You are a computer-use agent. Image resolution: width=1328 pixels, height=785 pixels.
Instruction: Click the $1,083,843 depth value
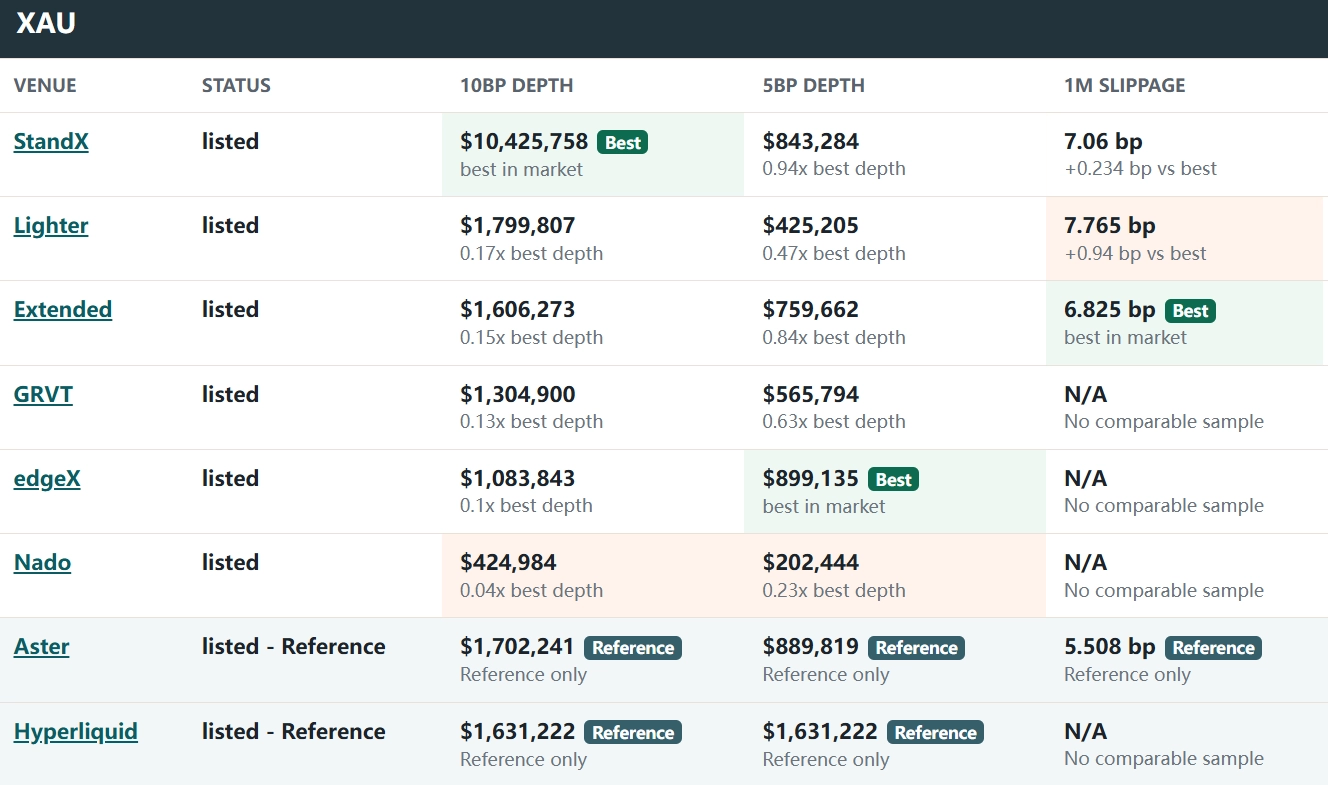coord(518,479)
